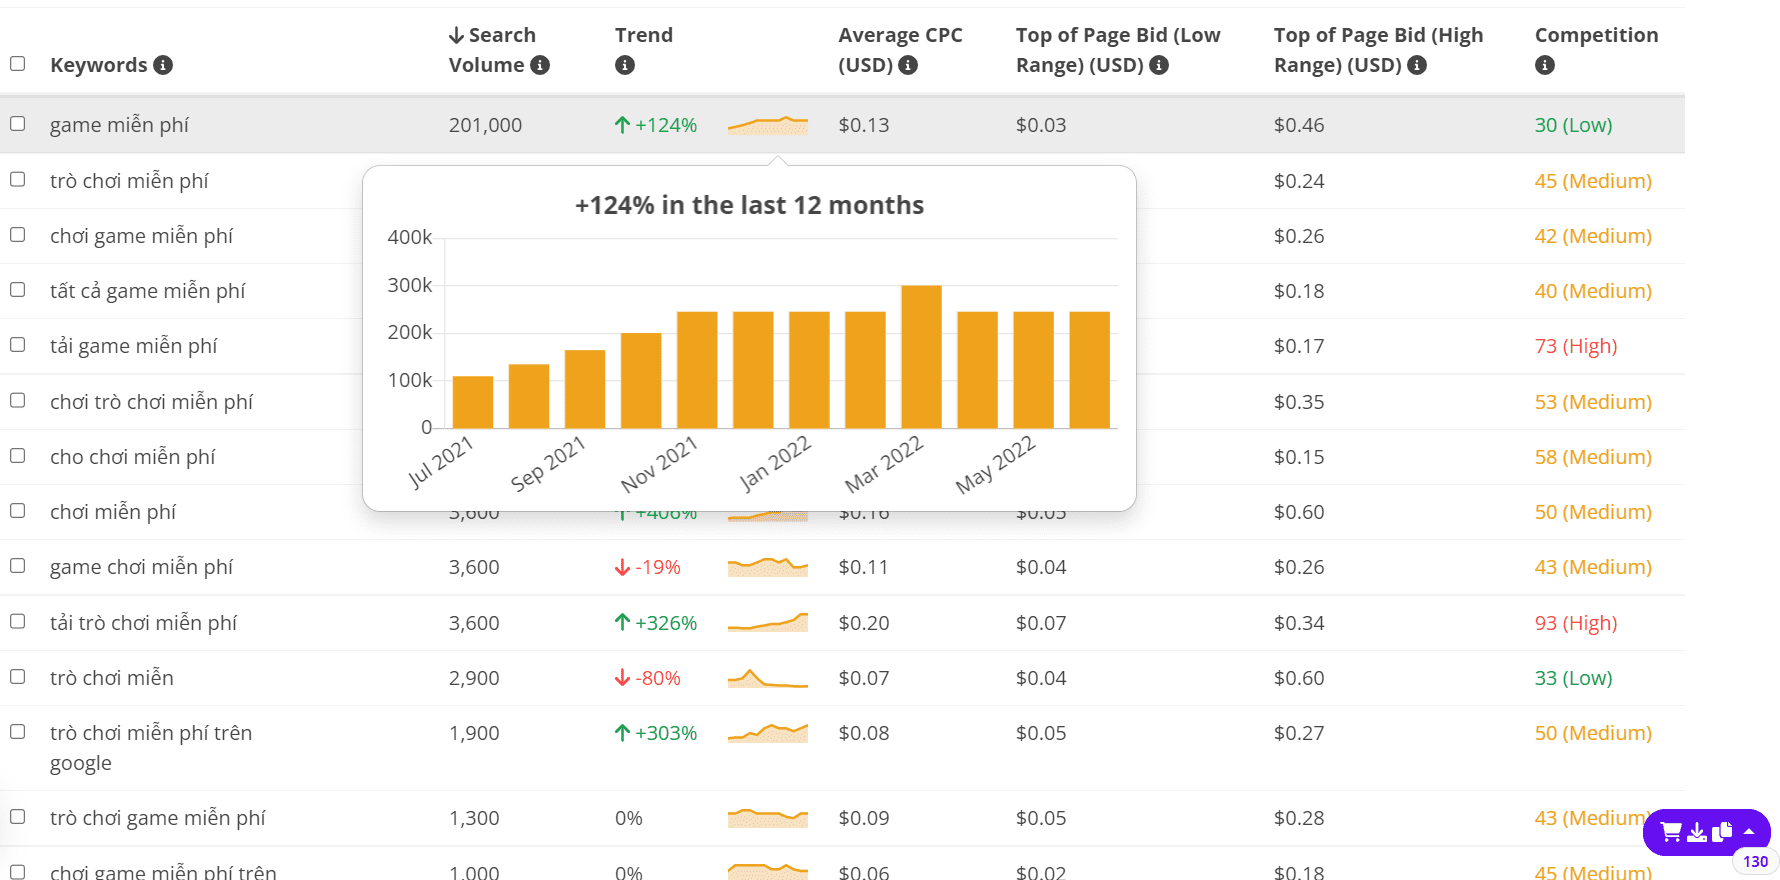Image resolution: width=1780 pixels, height=880 pixels.
Task: Expand the purple floating widget caret
Action: click(1749, 832)
